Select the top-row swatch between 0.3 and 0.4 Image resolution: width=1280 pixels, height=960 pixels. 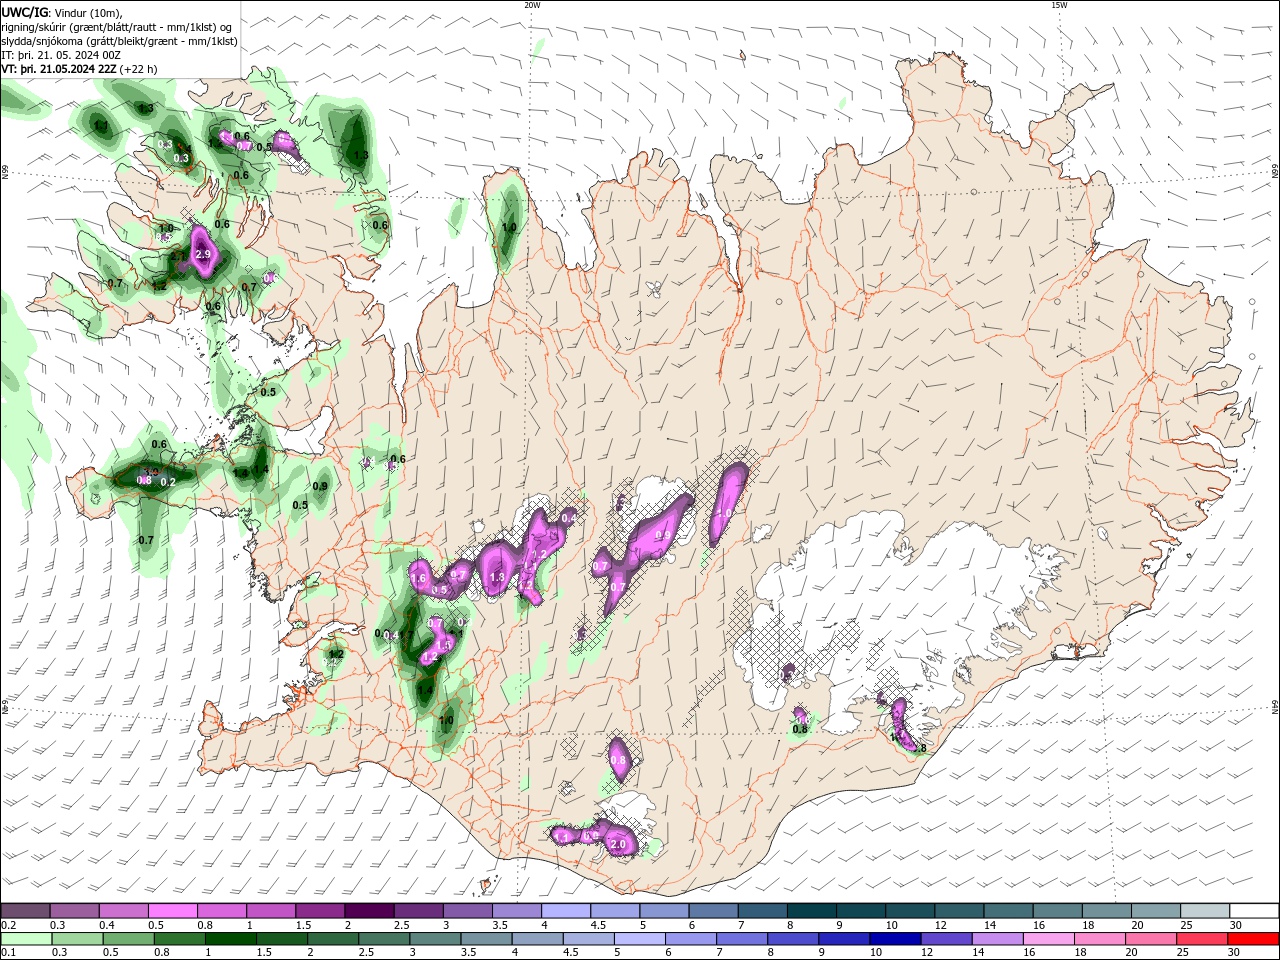click(x=75, y=911)
